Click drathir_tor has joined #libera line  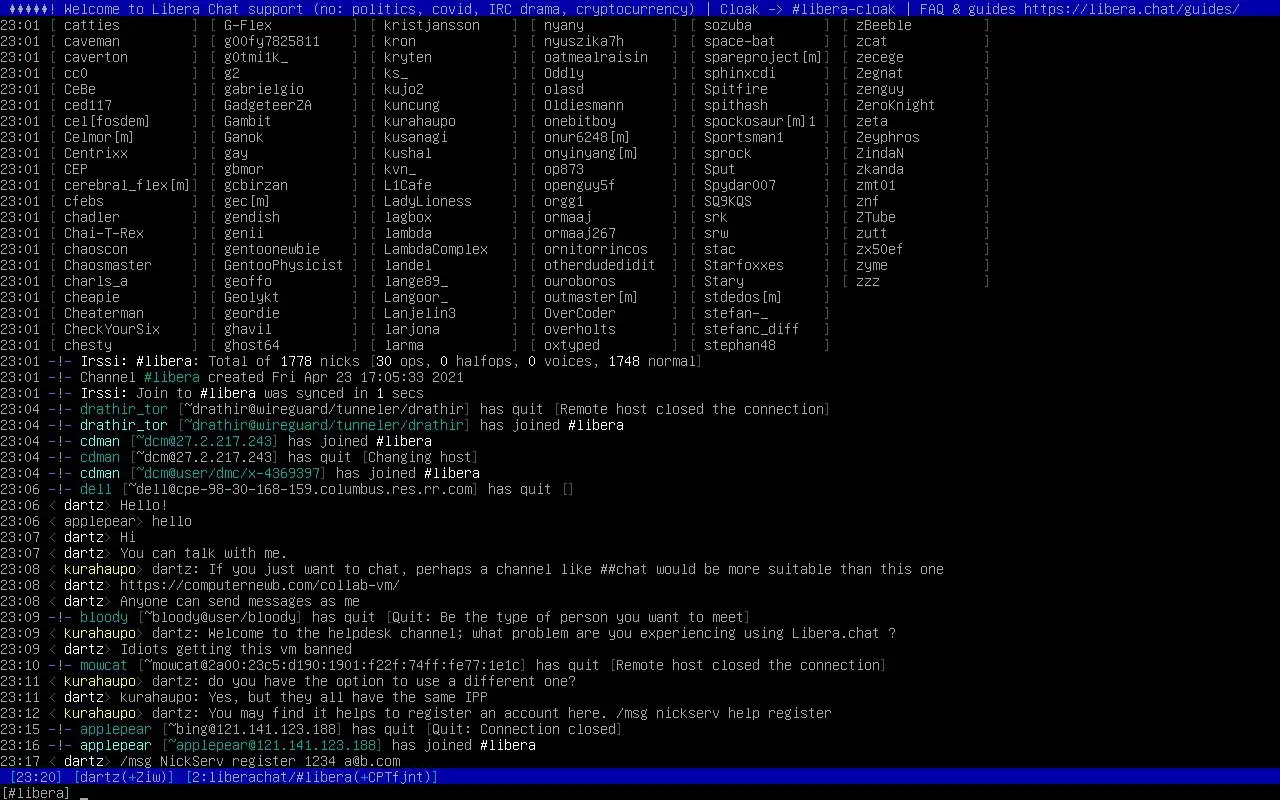[x=312, y=425]
